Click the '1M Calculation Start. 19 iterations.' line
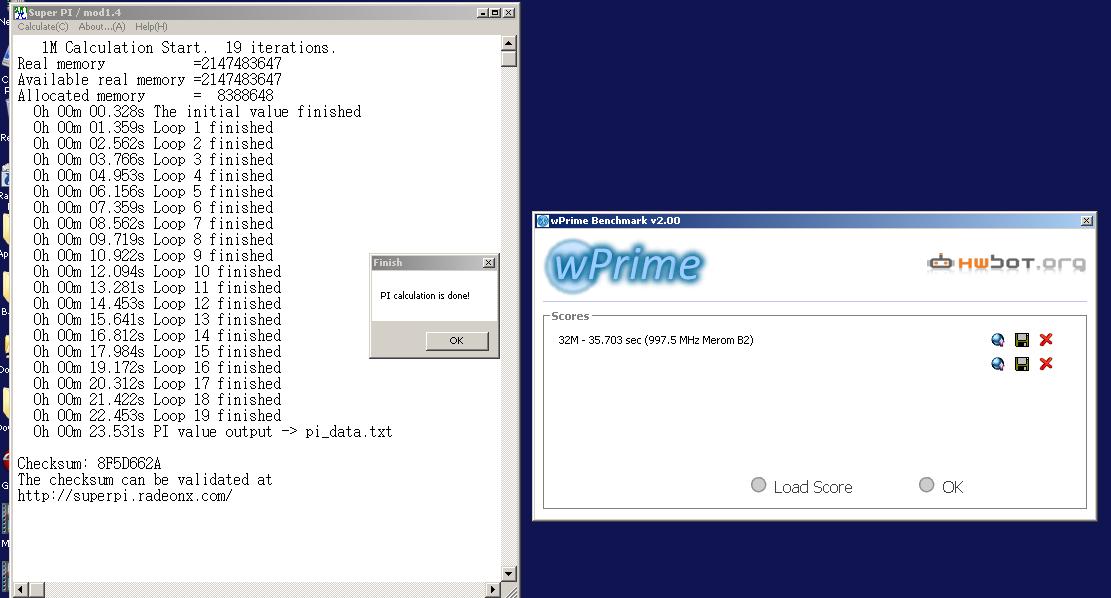This screenshot has height=598, width=1111. click(x=188, y=48)
